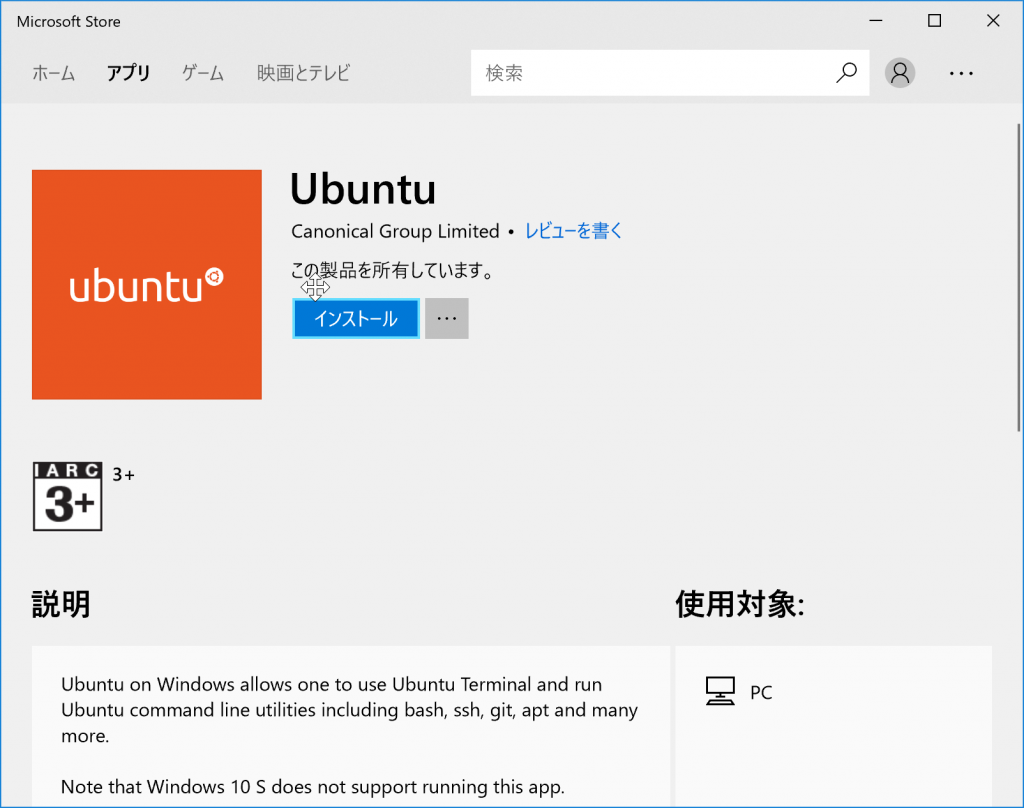The width and height of the screenshot is (1024, 808).
Task: Open the top-right ellipsis menu
Action: tap(961, 74)
